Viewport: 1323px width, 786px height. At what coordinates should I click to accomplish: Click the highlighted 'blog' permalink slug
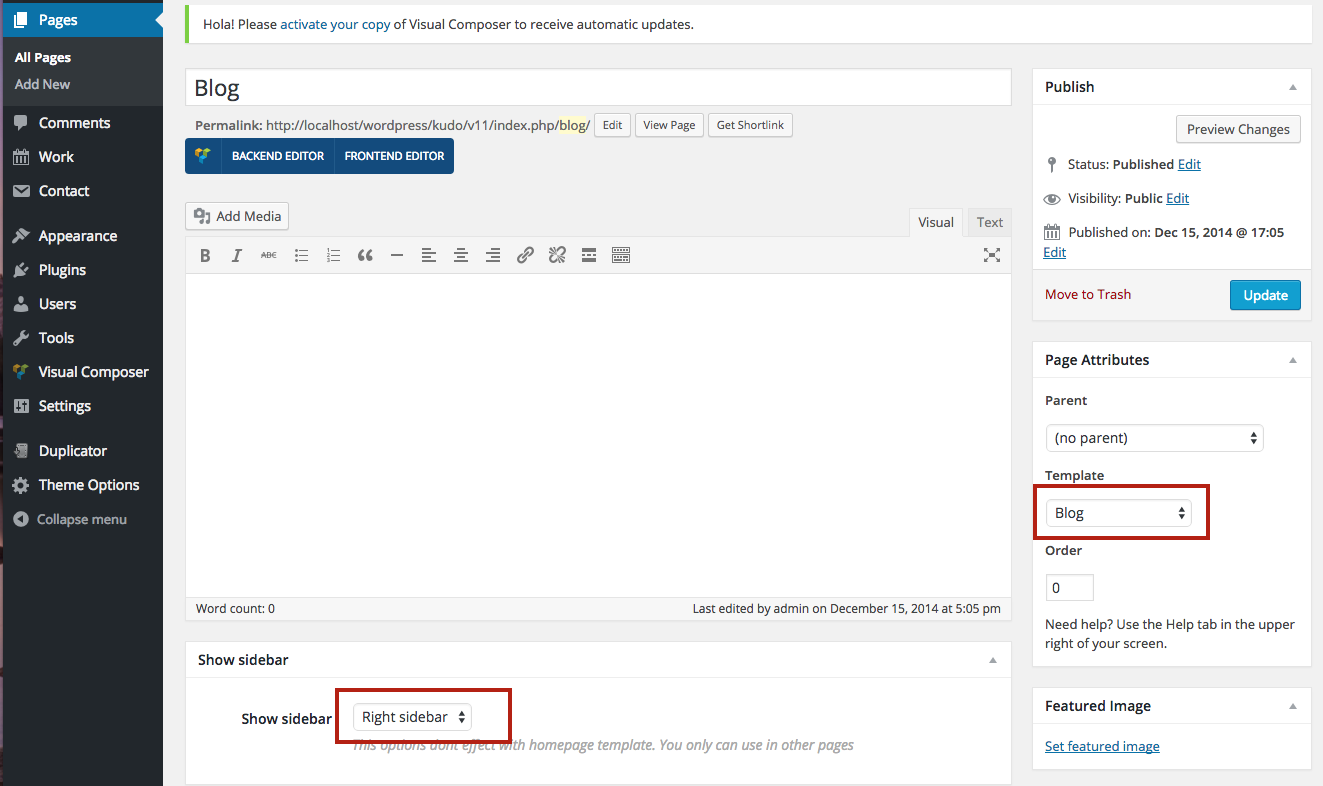coord(572,125)
